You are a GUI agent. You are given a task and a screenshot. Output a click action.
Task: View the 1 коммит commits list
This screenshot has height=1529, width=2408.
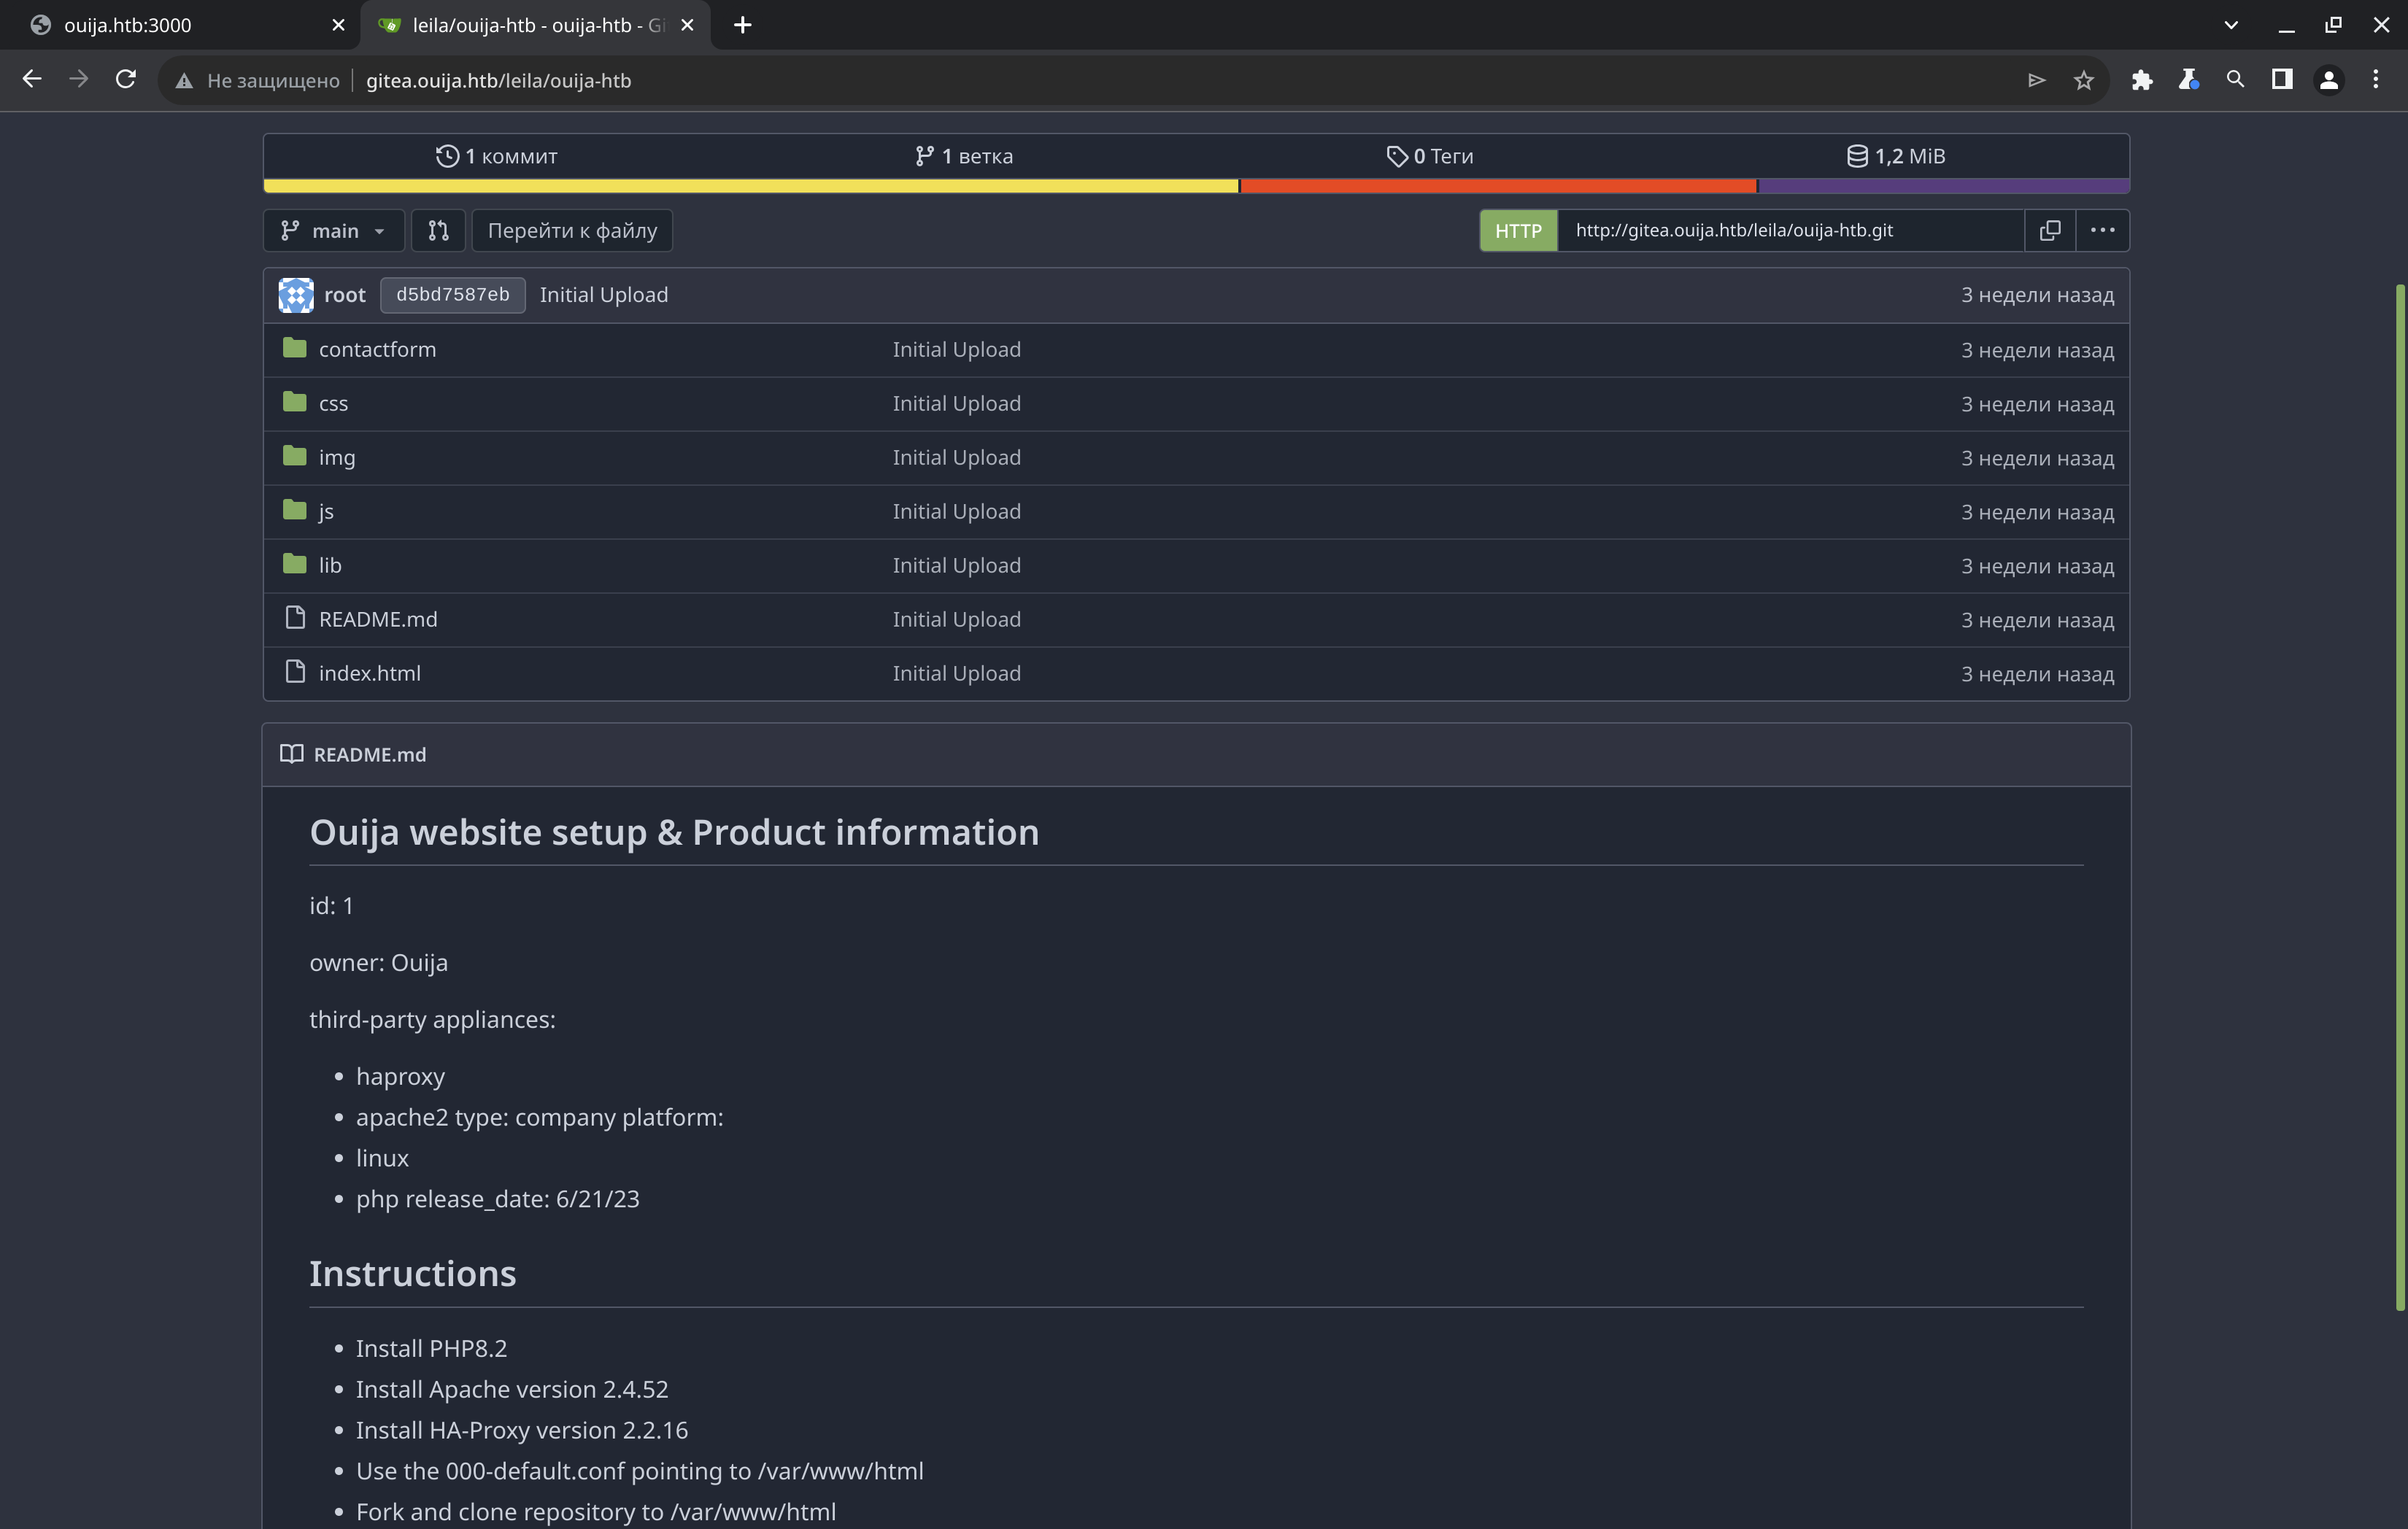pyautogui.click(x=496, y=156)
